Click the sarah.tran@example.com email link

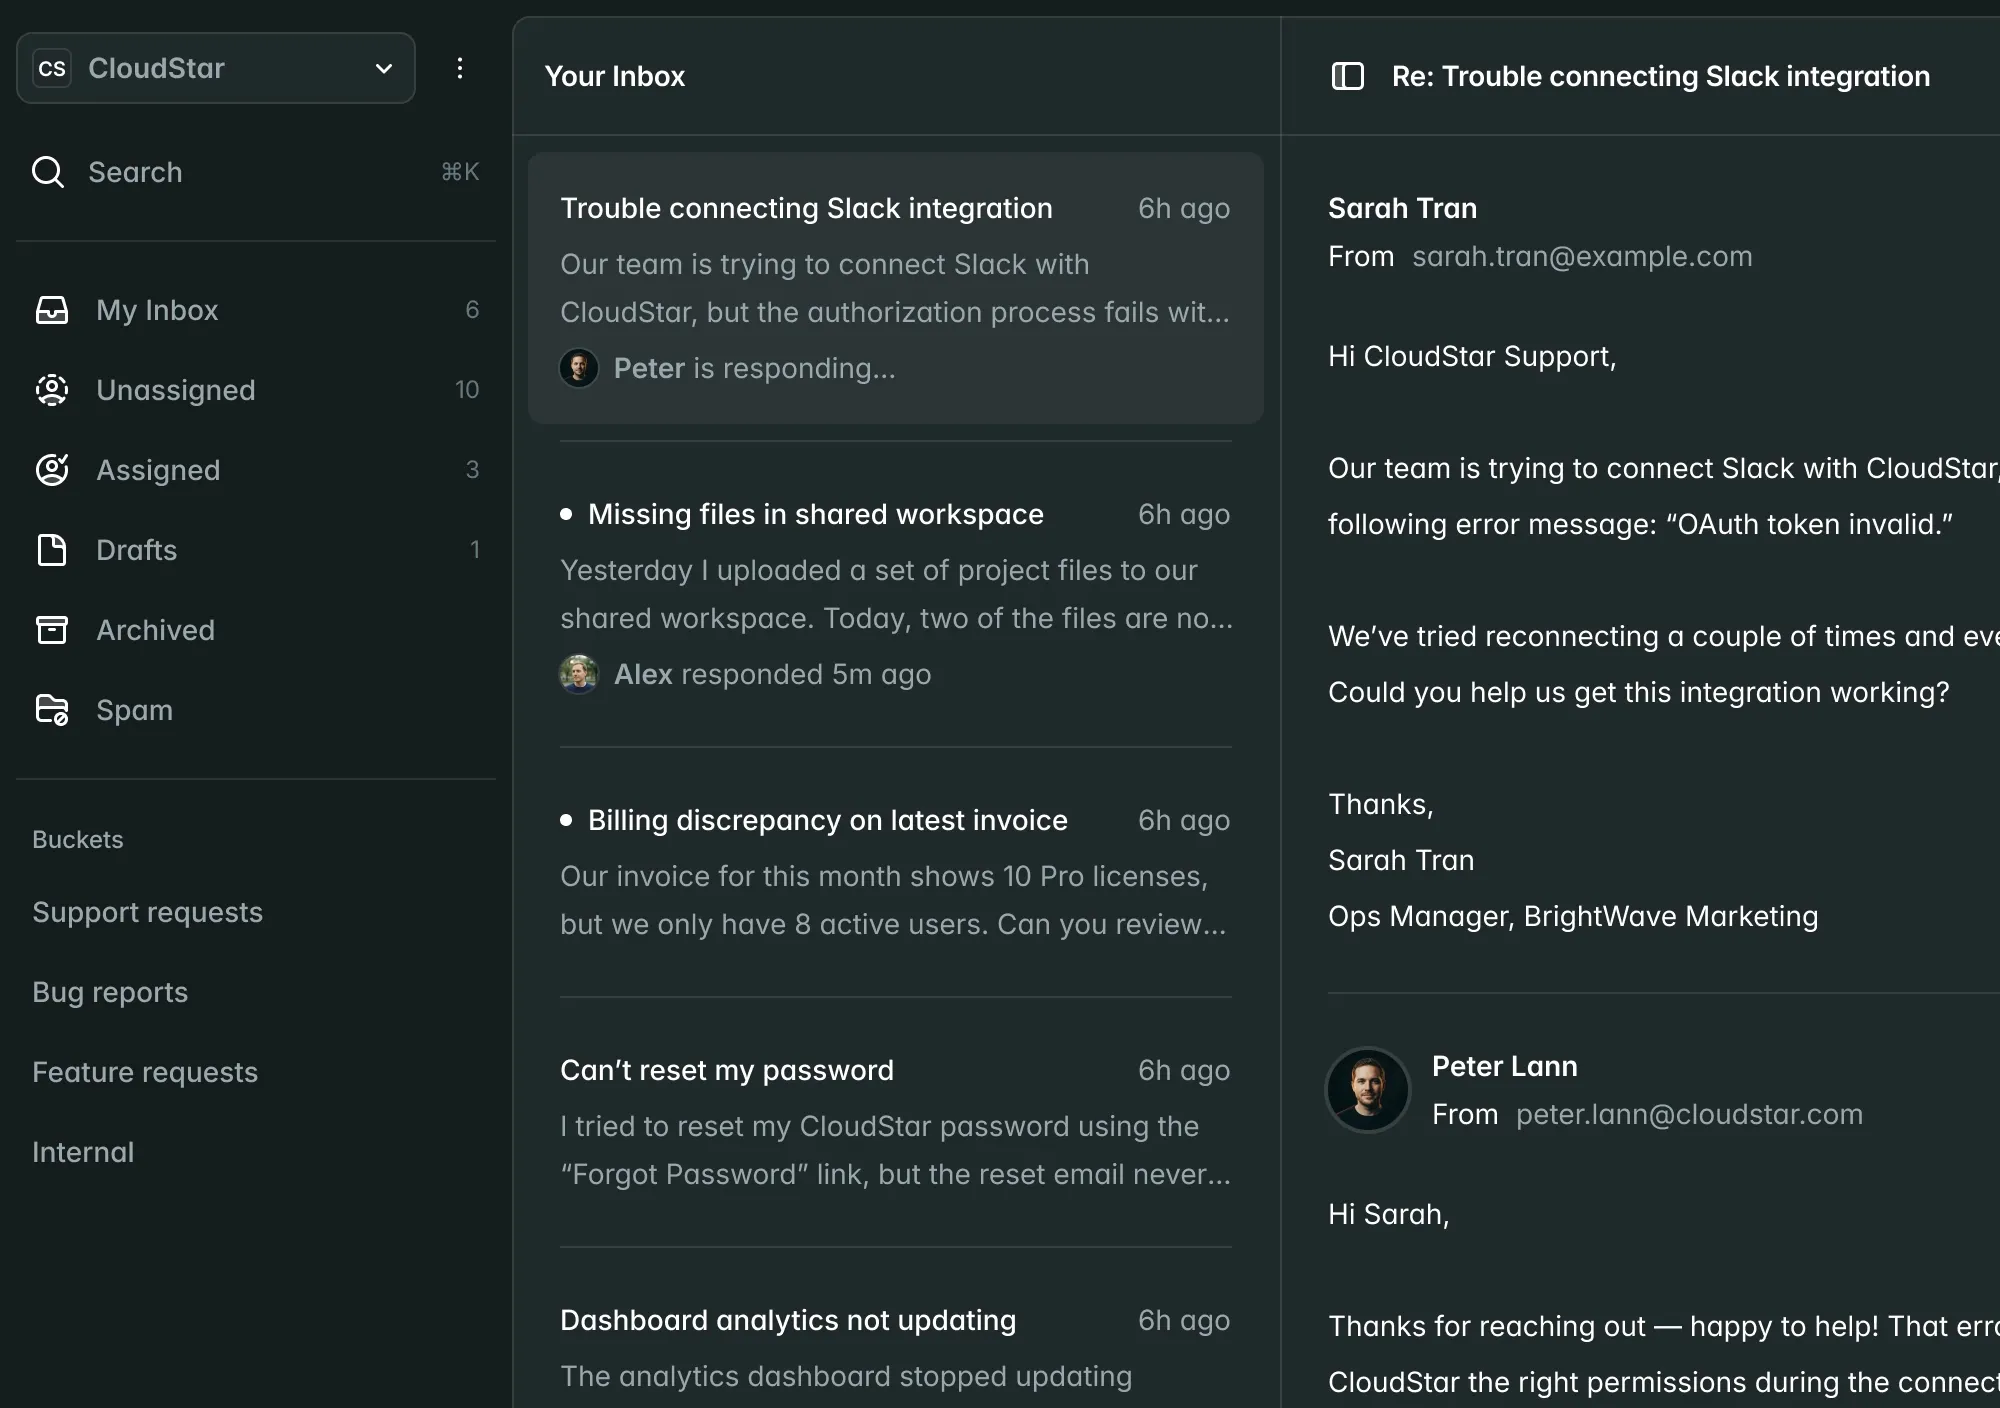point(1582,256)
